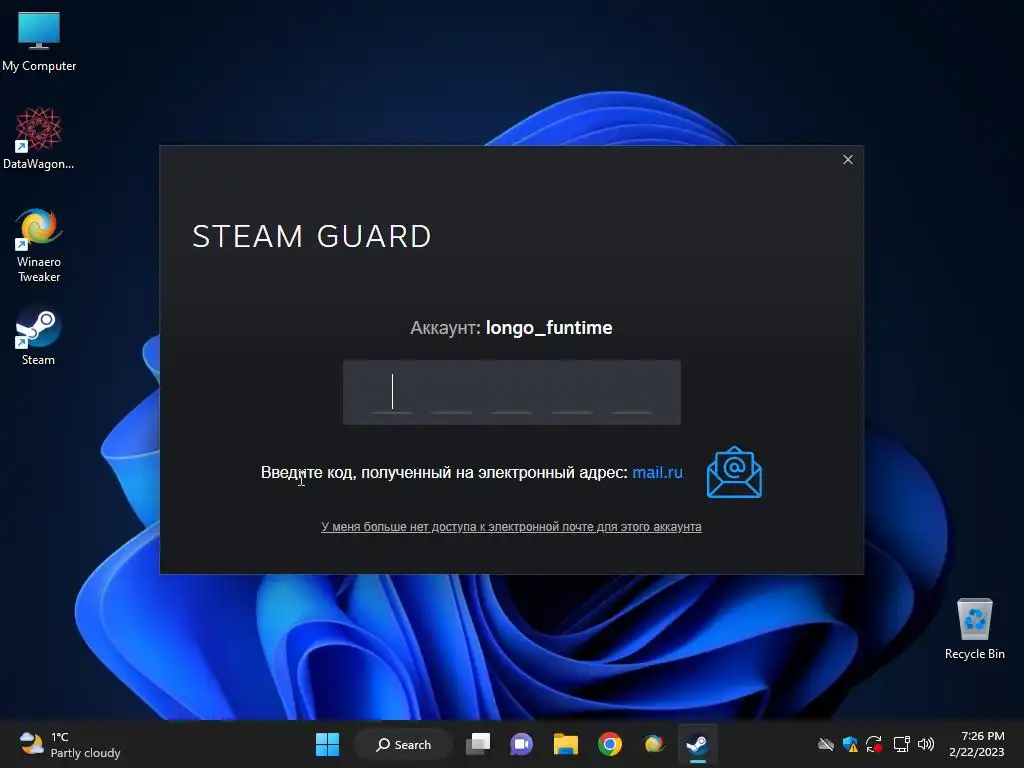Click the third code digit slot
Image resolution: width=1024 pixels, height=768 pixels.
[512, 392]
